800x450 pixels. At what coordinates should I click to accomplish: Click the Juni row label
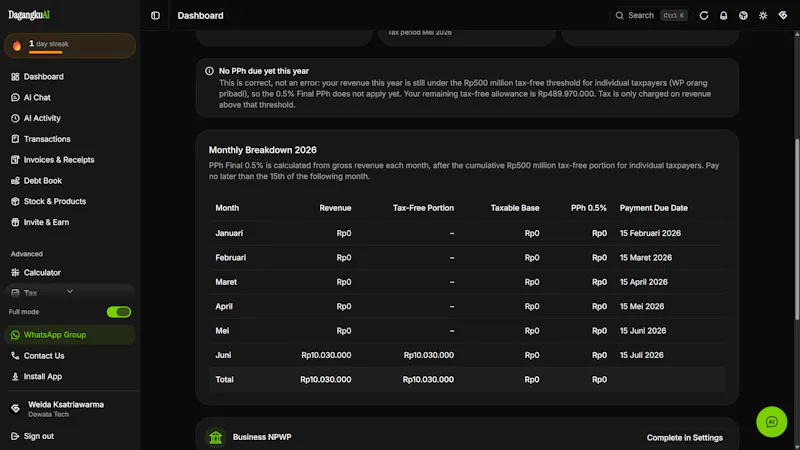tap(223, 355)
